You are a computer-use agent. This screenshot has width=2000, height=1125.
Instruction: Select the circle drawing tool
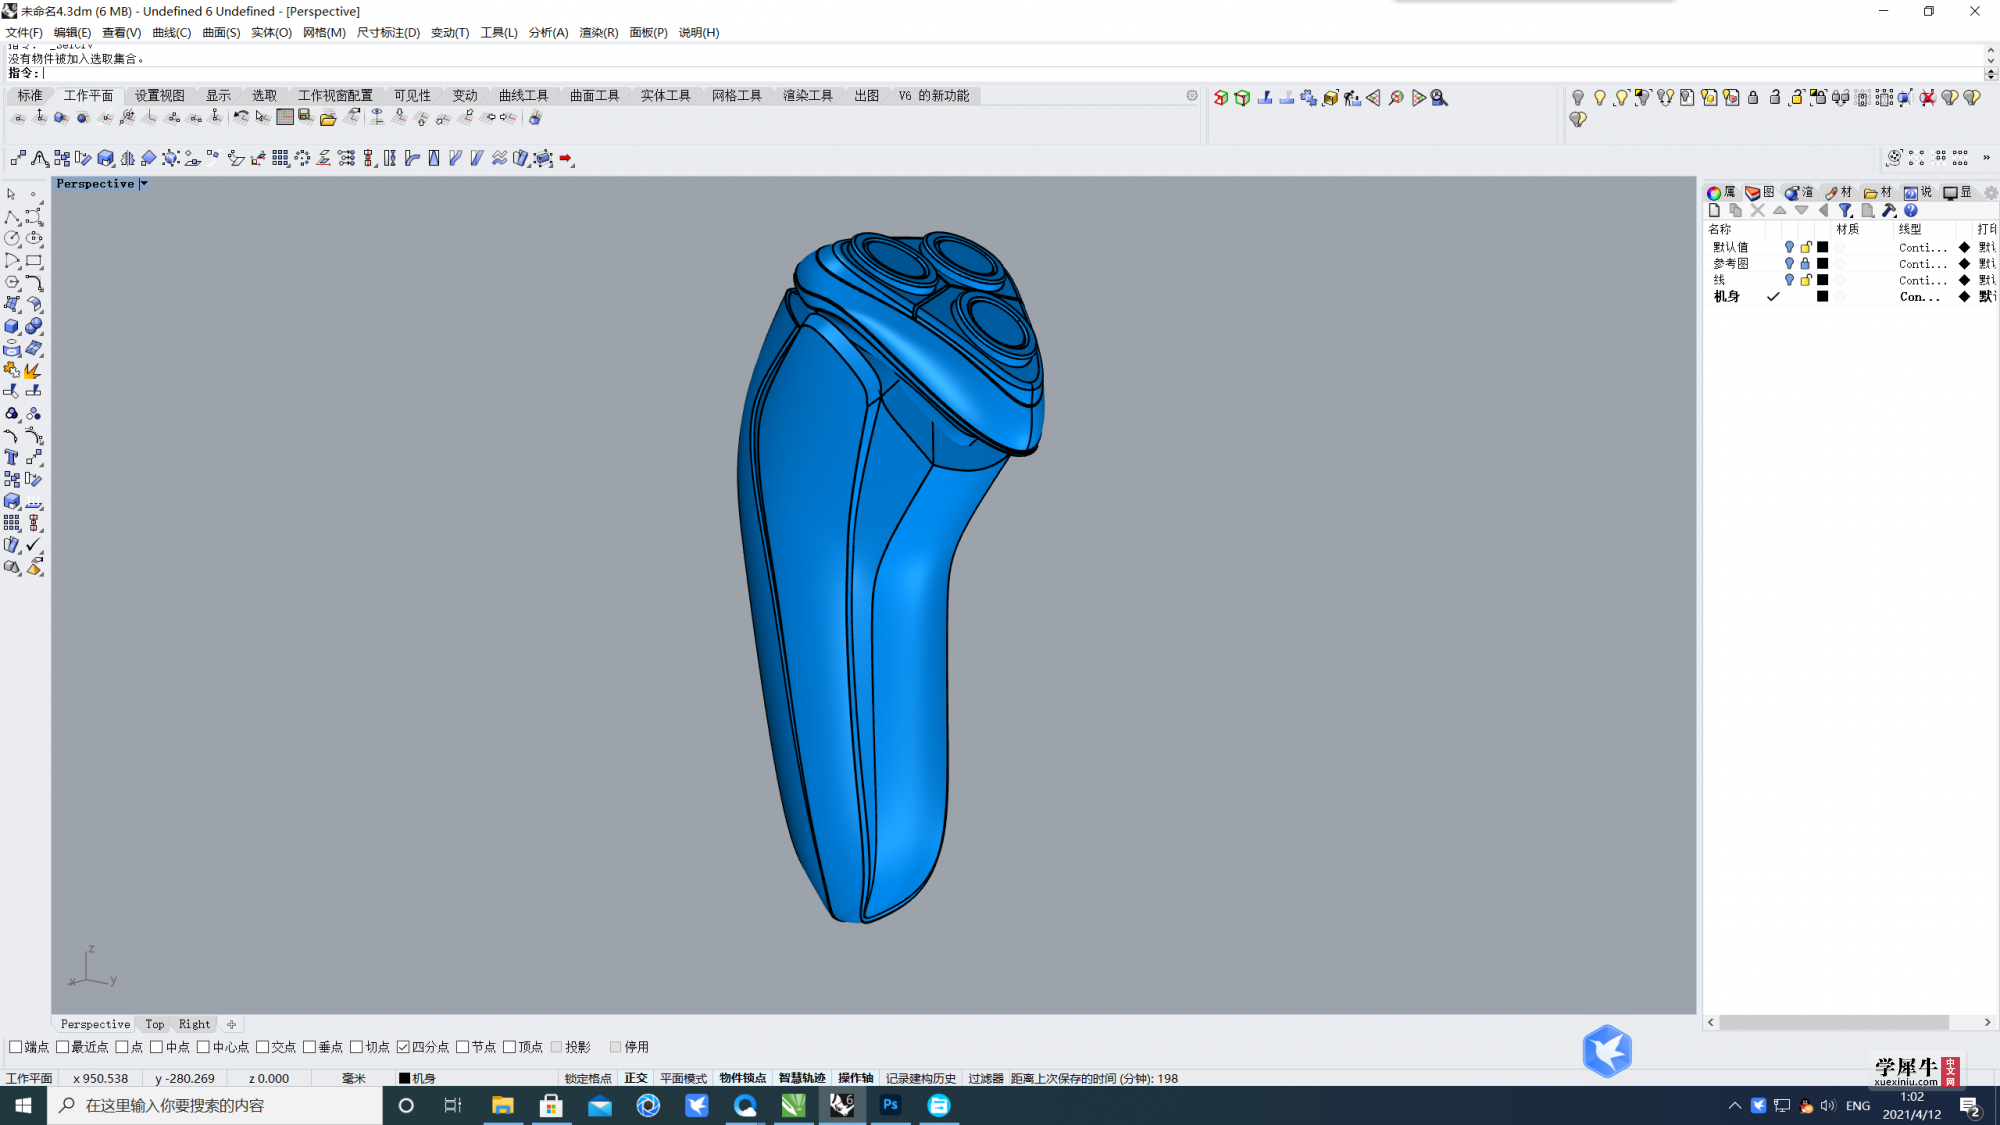click(x=12, y=239)
